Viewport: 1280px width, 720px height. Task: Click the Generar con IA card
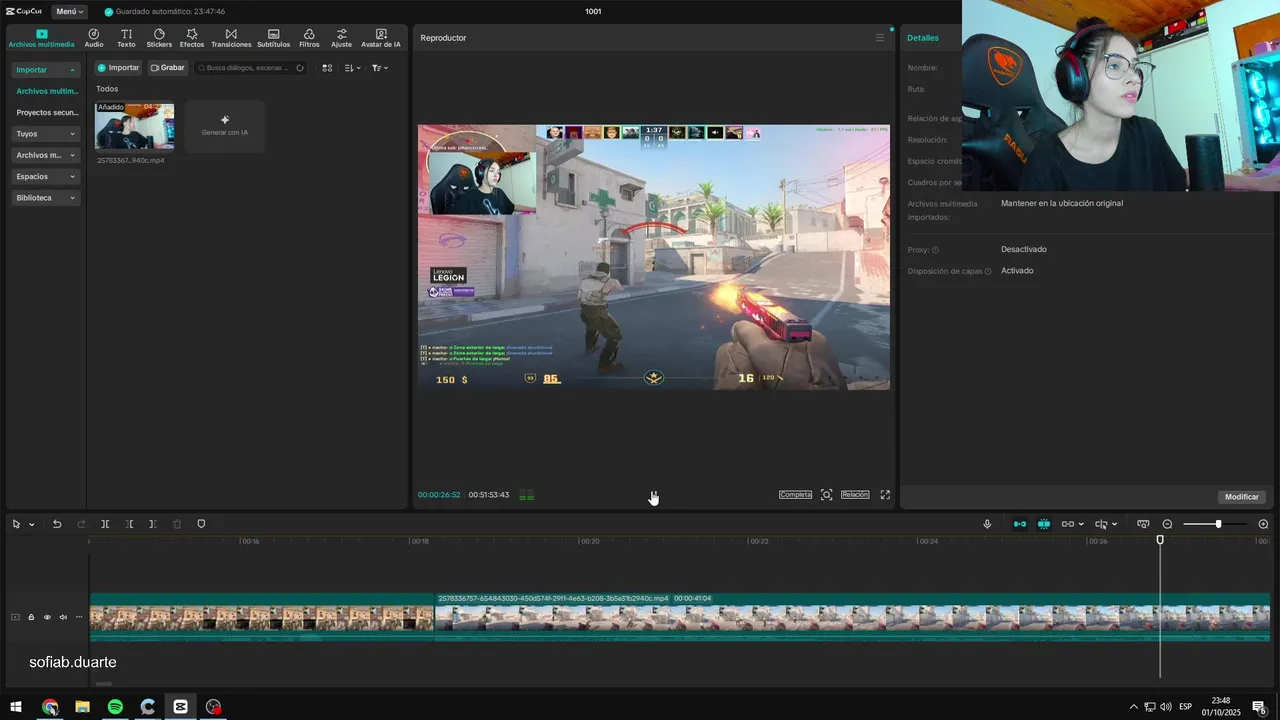click(x=225, y=126)
